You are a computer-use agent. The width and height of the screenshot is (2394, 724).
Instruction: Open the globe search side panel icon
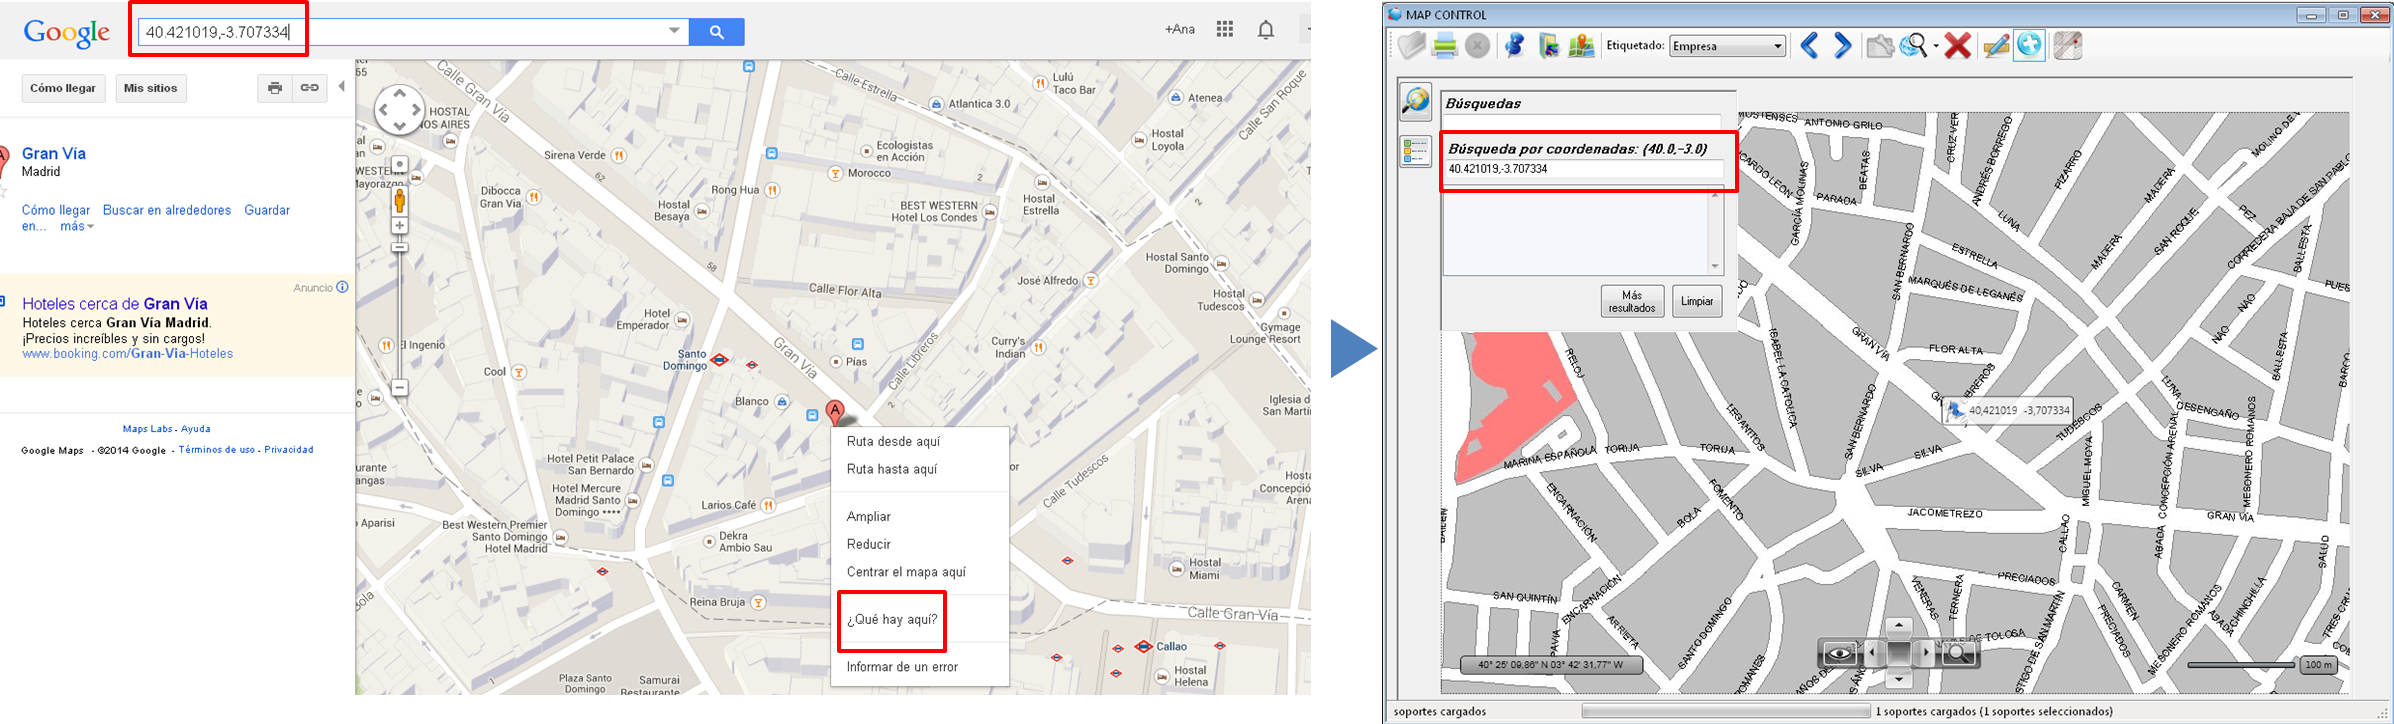(x=1415, y=101)
